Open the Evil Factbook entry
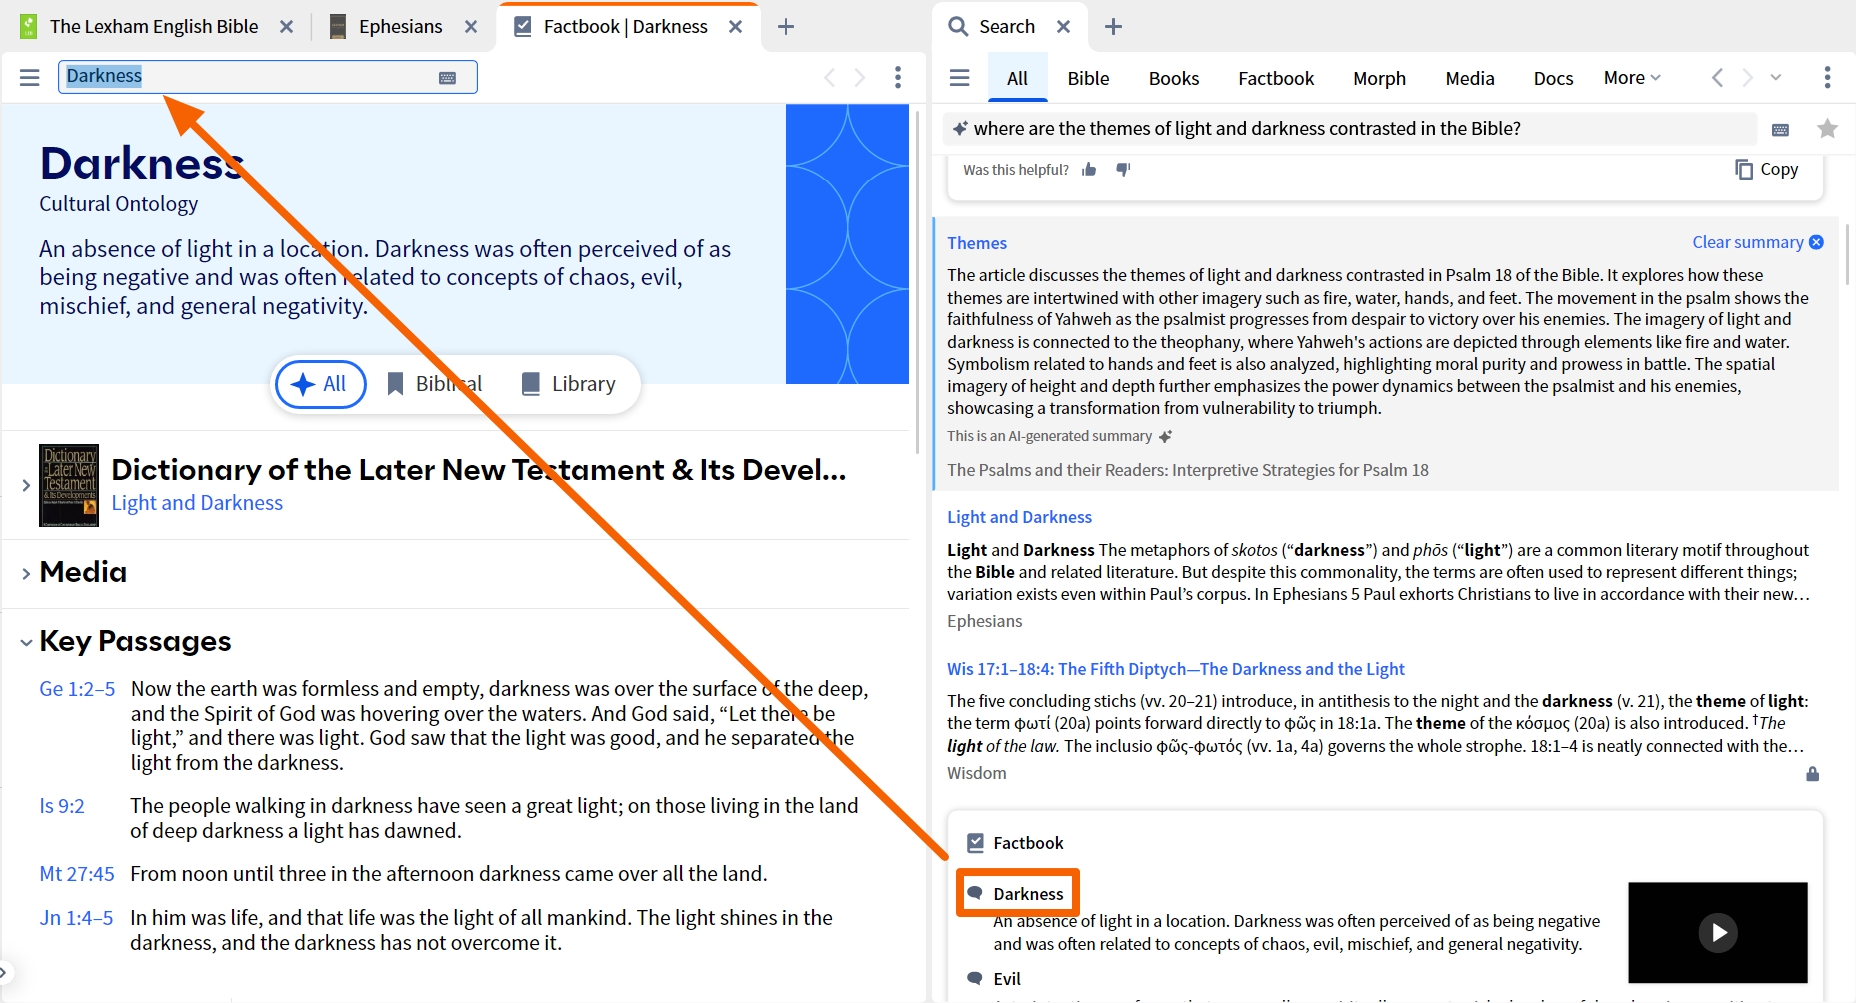This screenshot has width=1856, height=1003. click(x=1007, y=979)
